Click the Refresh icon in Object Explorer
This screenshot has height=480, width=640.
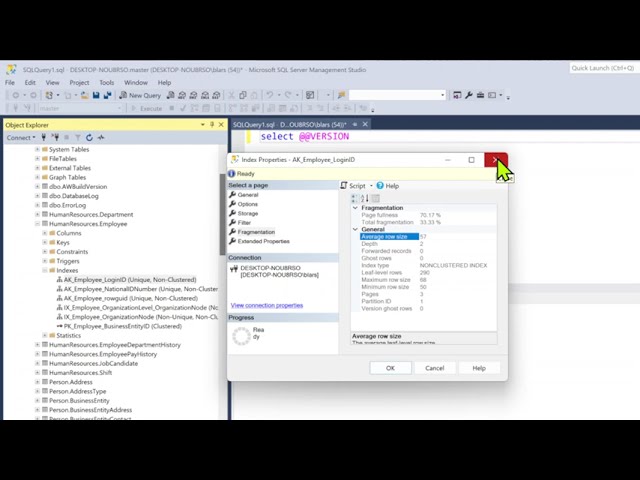coord(89,138)
